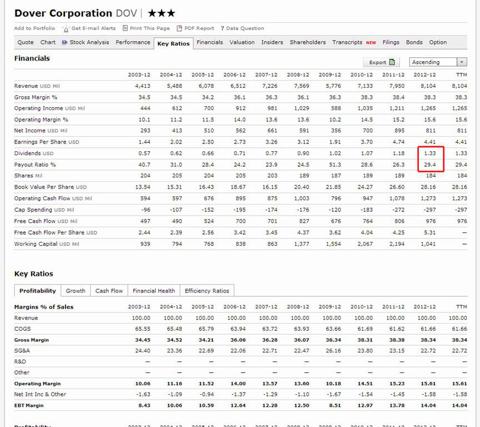480x427 pixels.
Task: Click the PDF Report document icon
Action: [x=179, y=28]
